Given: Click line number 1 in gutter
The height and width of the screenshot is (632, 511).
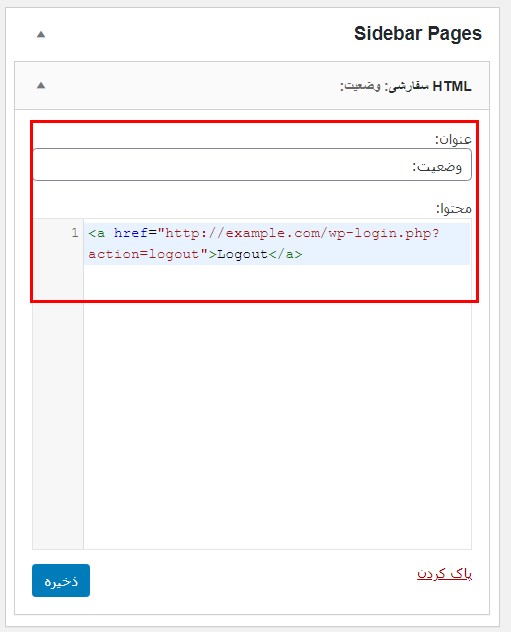Looking at the screenshot, I should coord(75,233).
